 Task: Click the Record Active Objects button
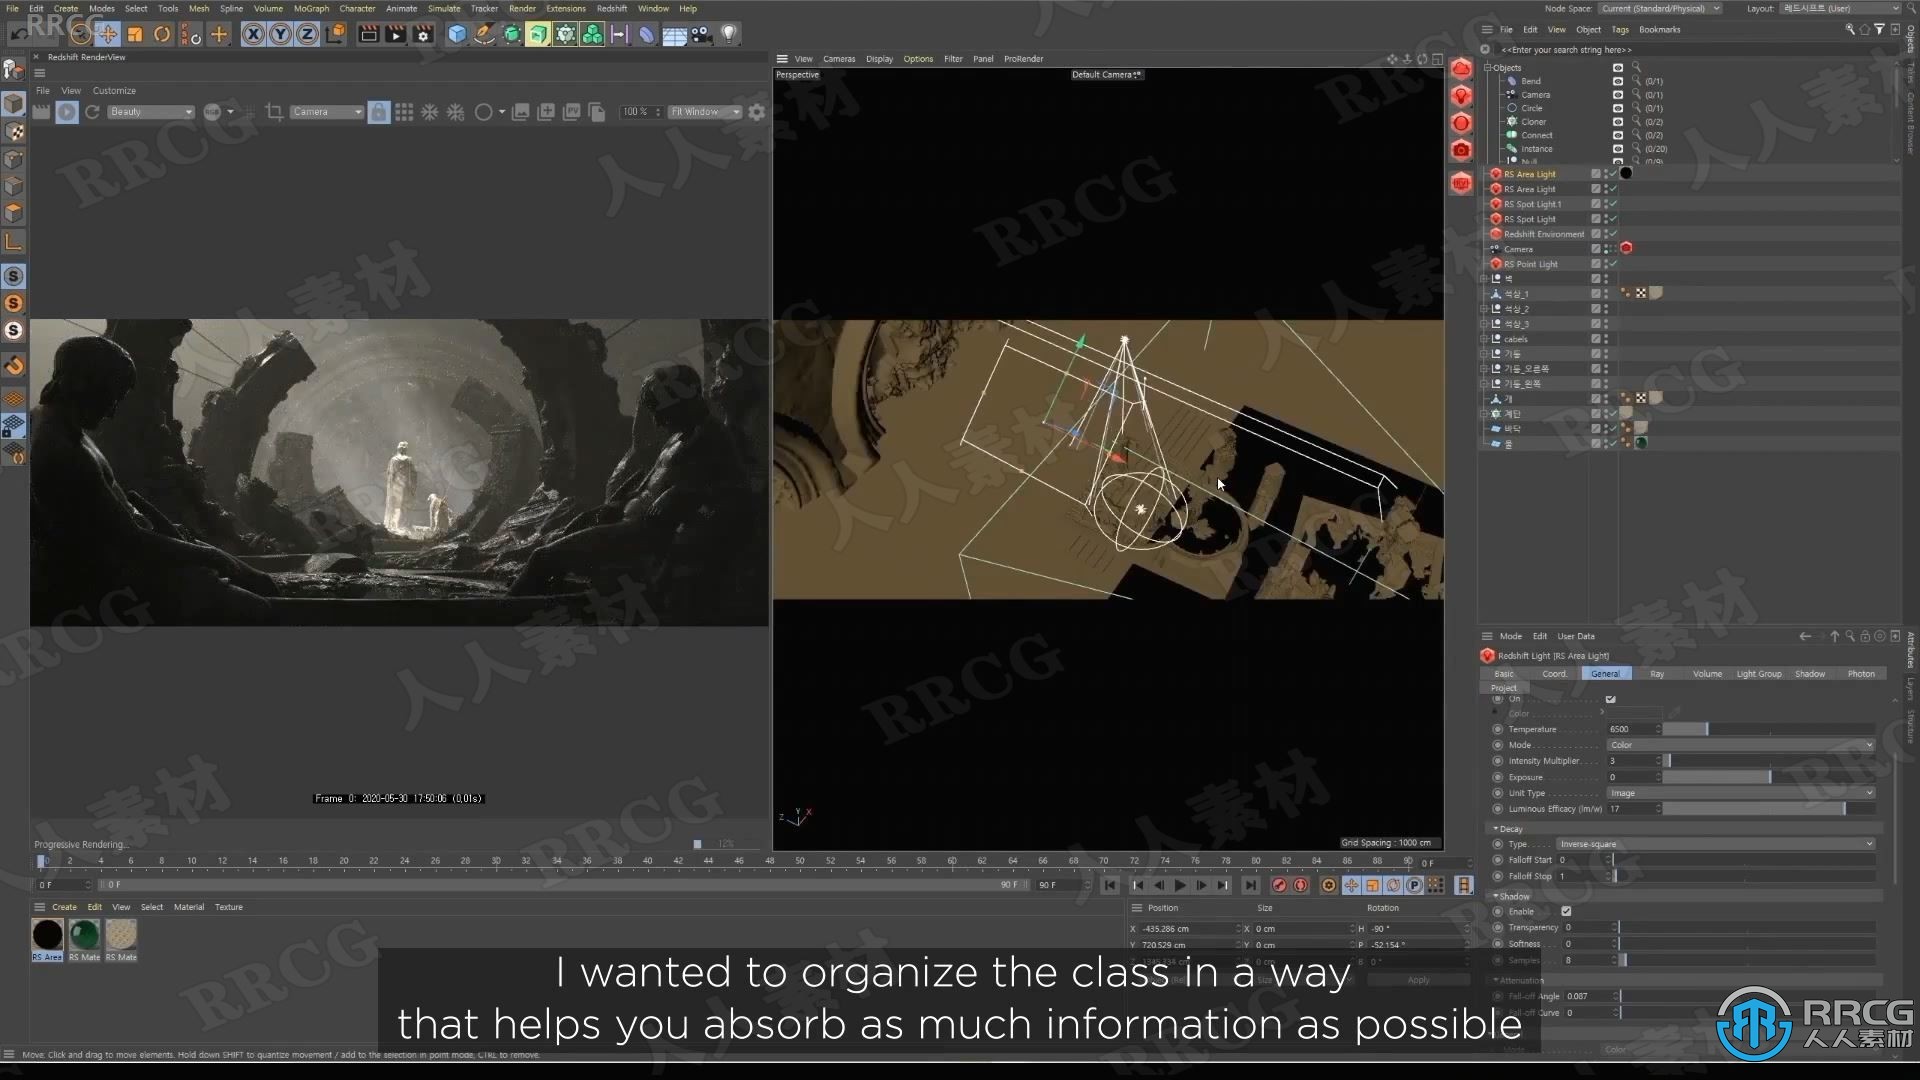pyautogui.click(x=1279, y=886)
